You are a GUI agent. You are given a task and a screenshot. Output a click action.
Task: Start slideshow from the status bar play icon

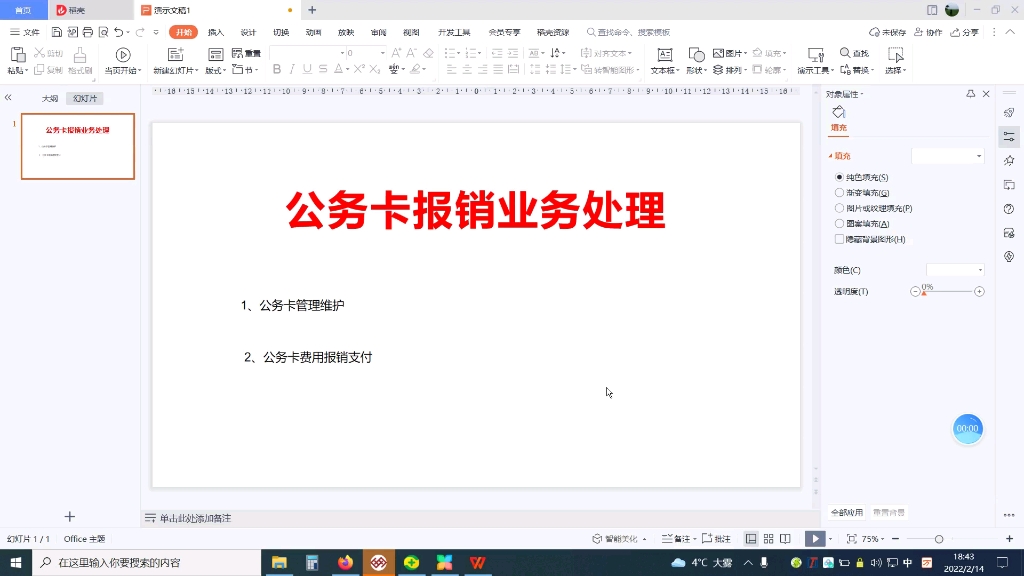click(814, 538)
